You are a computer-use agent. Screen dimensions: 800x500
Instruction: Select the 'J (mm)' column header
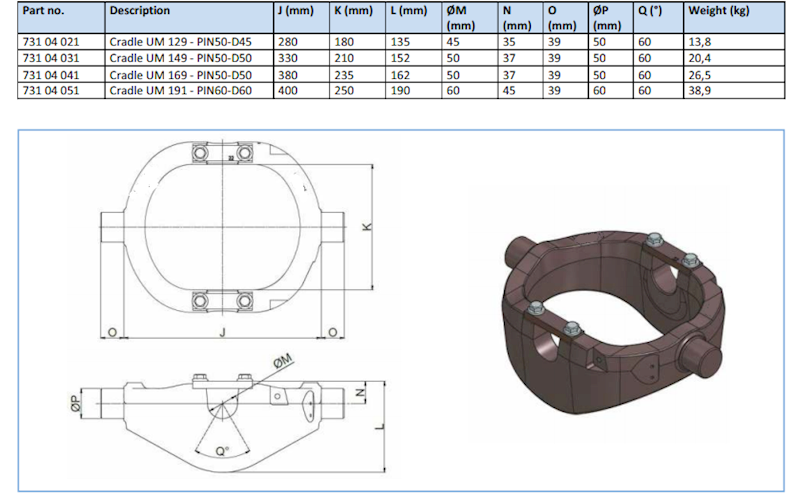302,18
